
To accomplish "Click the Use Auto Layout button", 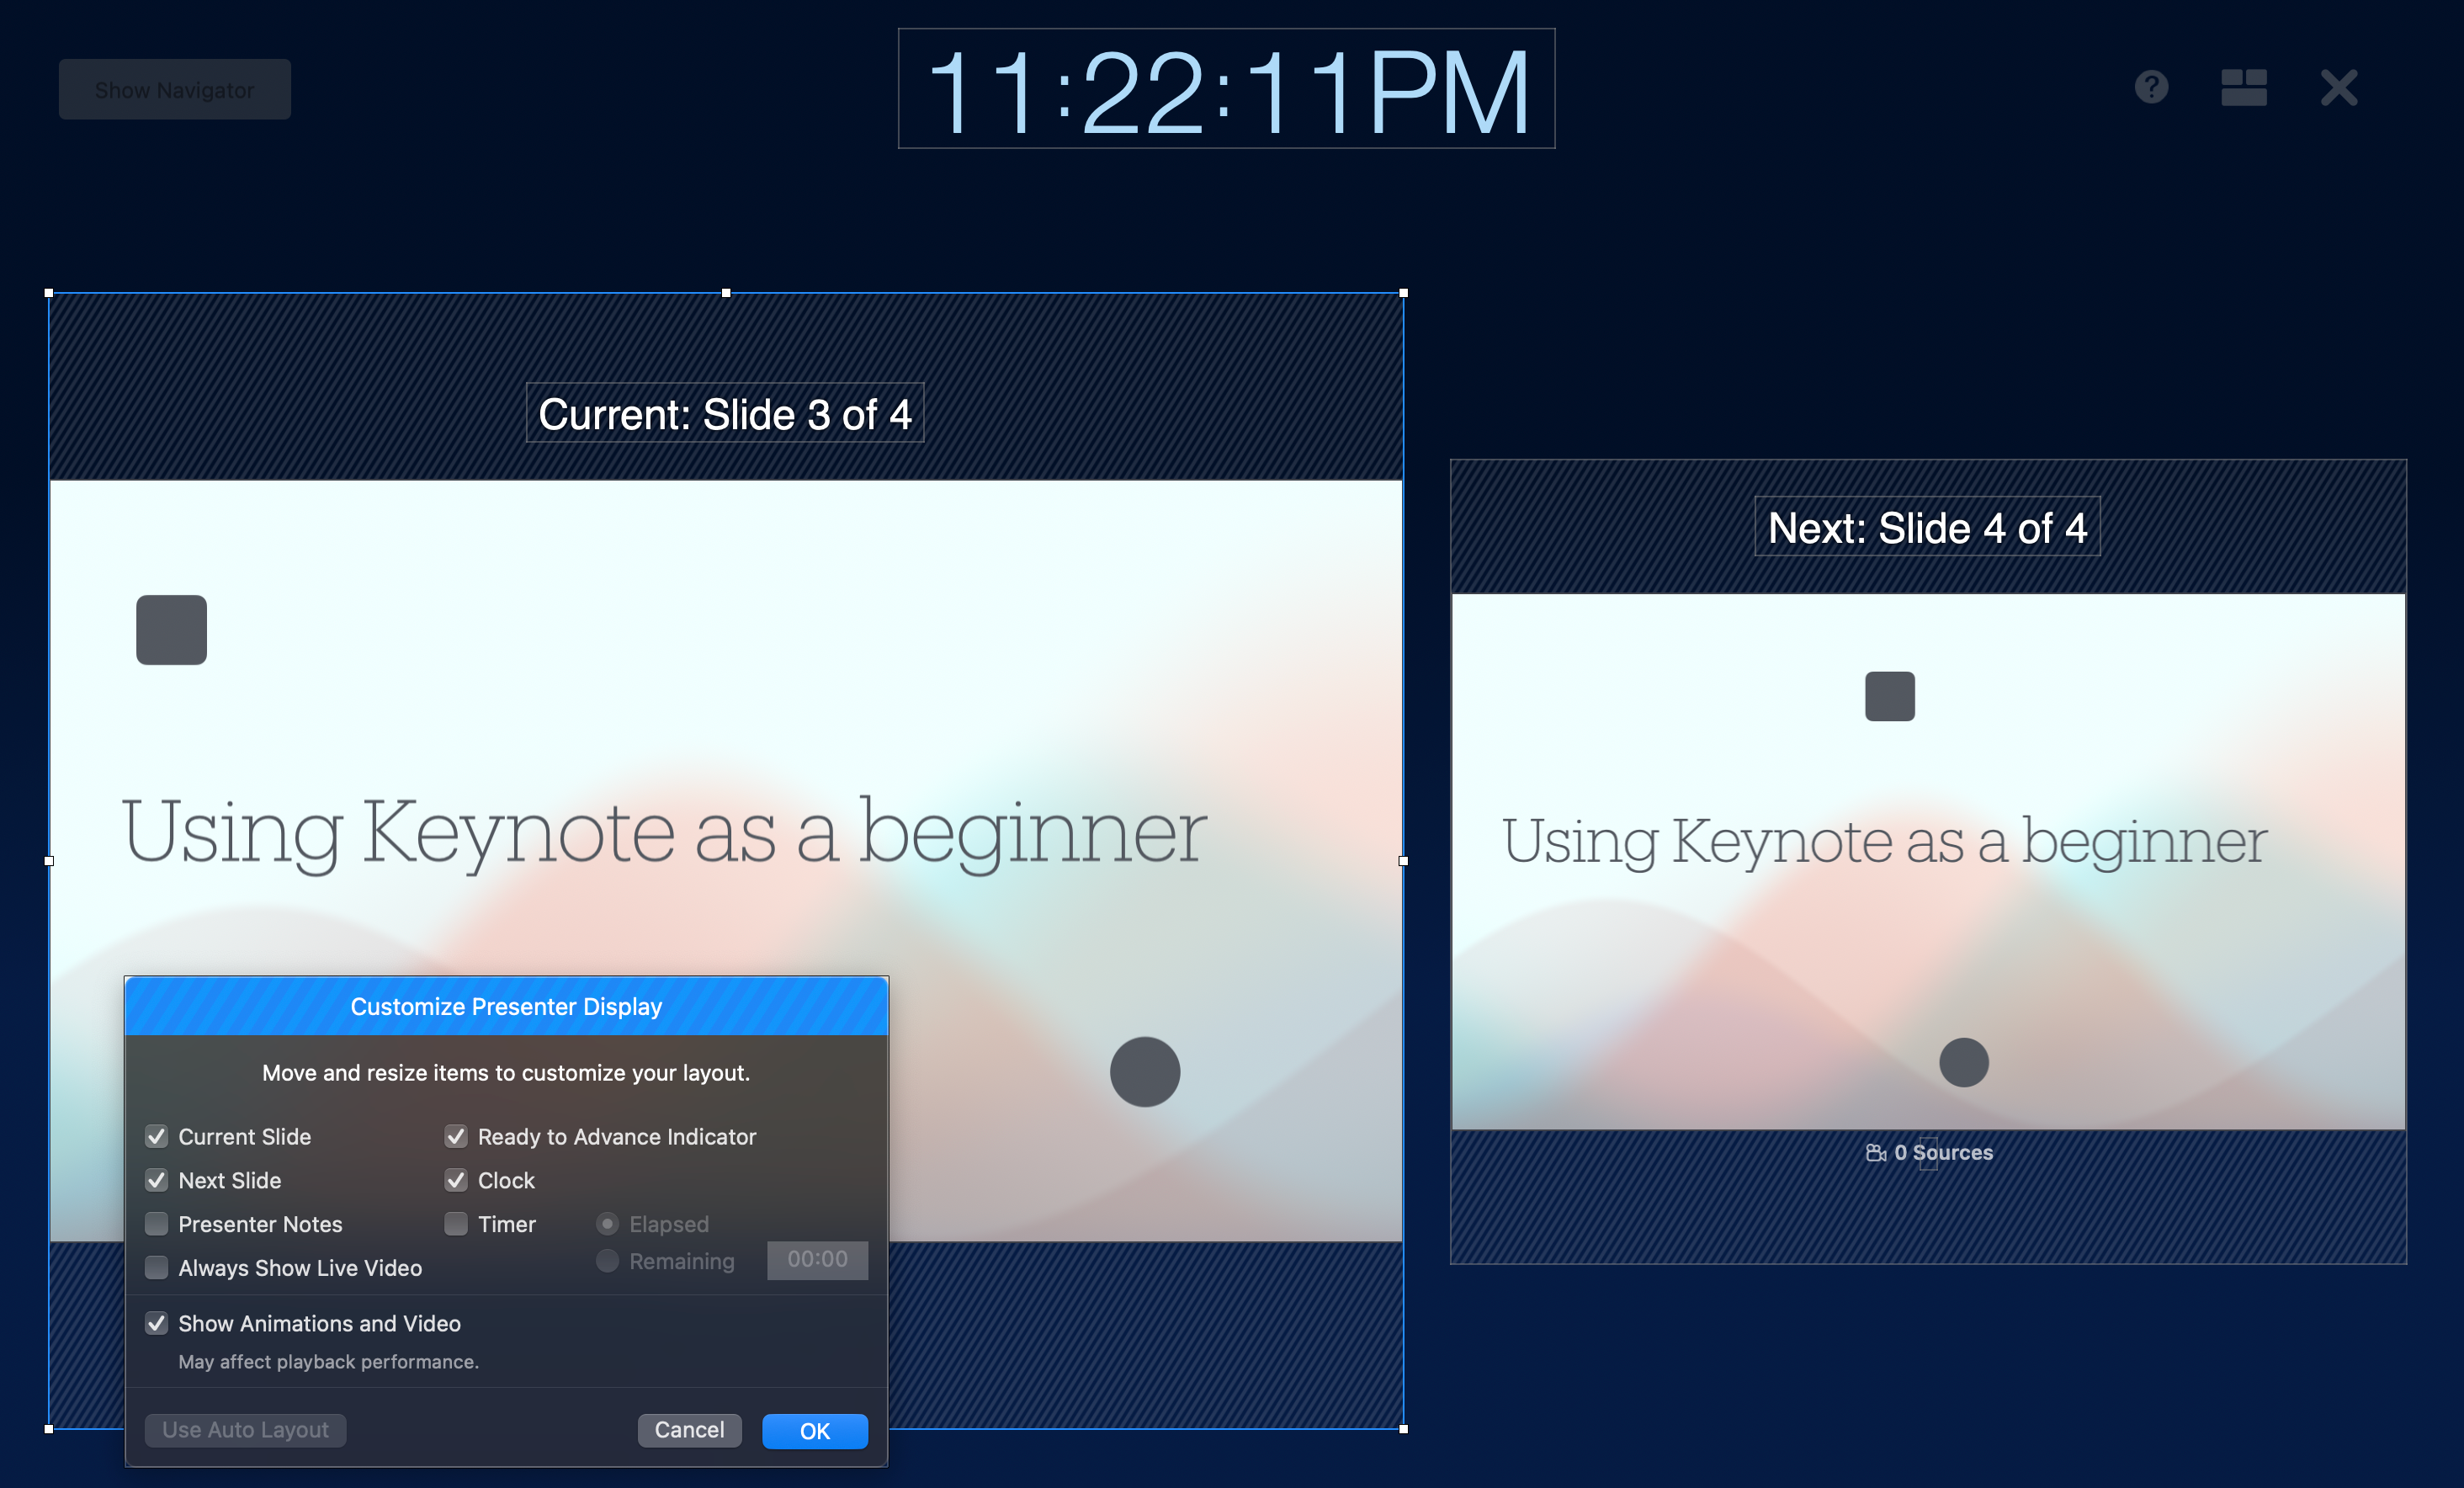I will click(245, 1430).
